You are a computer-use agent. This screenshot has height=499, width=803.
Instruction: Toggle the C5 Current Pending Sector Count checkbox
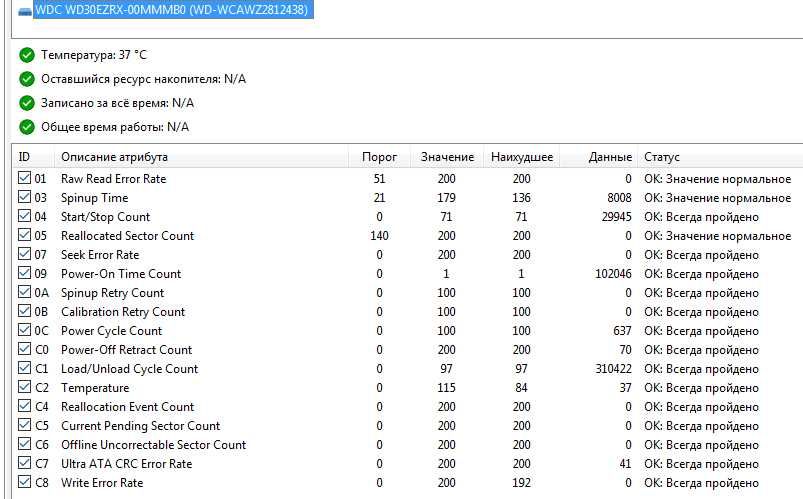(x=24, y=424)
